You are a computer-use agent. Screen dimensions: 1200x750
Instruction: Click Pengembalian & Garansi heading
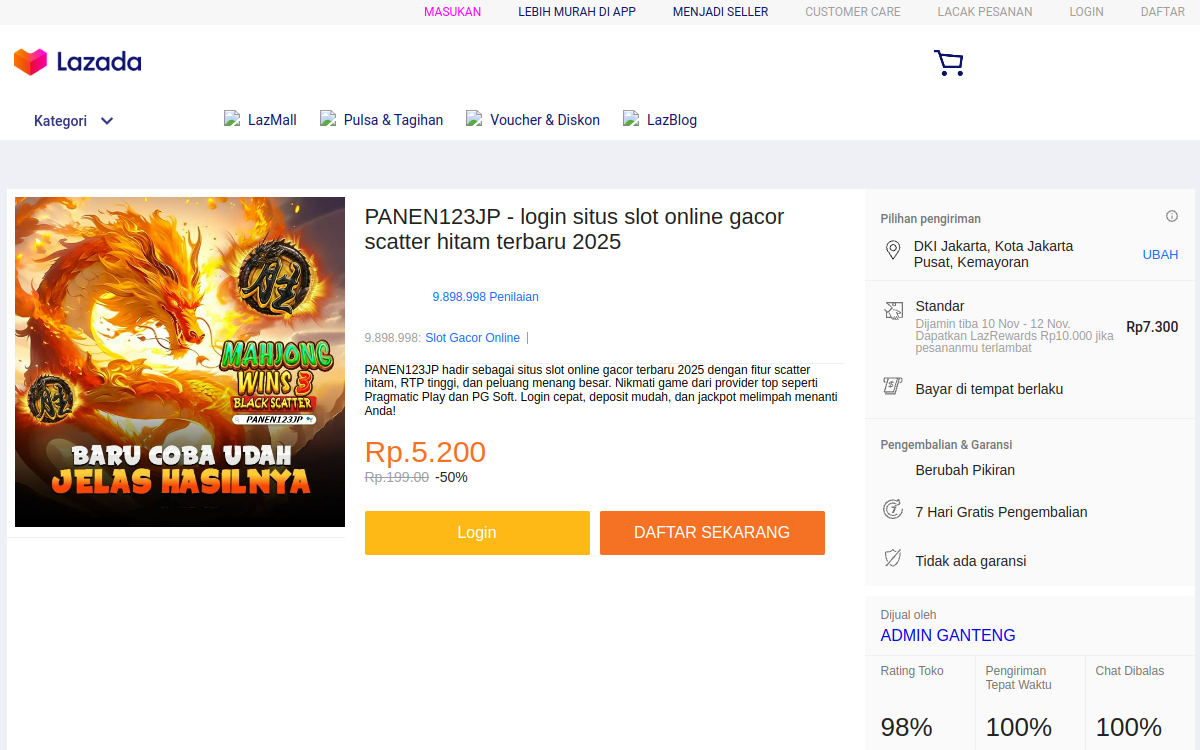pyautogui.click(x=947, y=445)
